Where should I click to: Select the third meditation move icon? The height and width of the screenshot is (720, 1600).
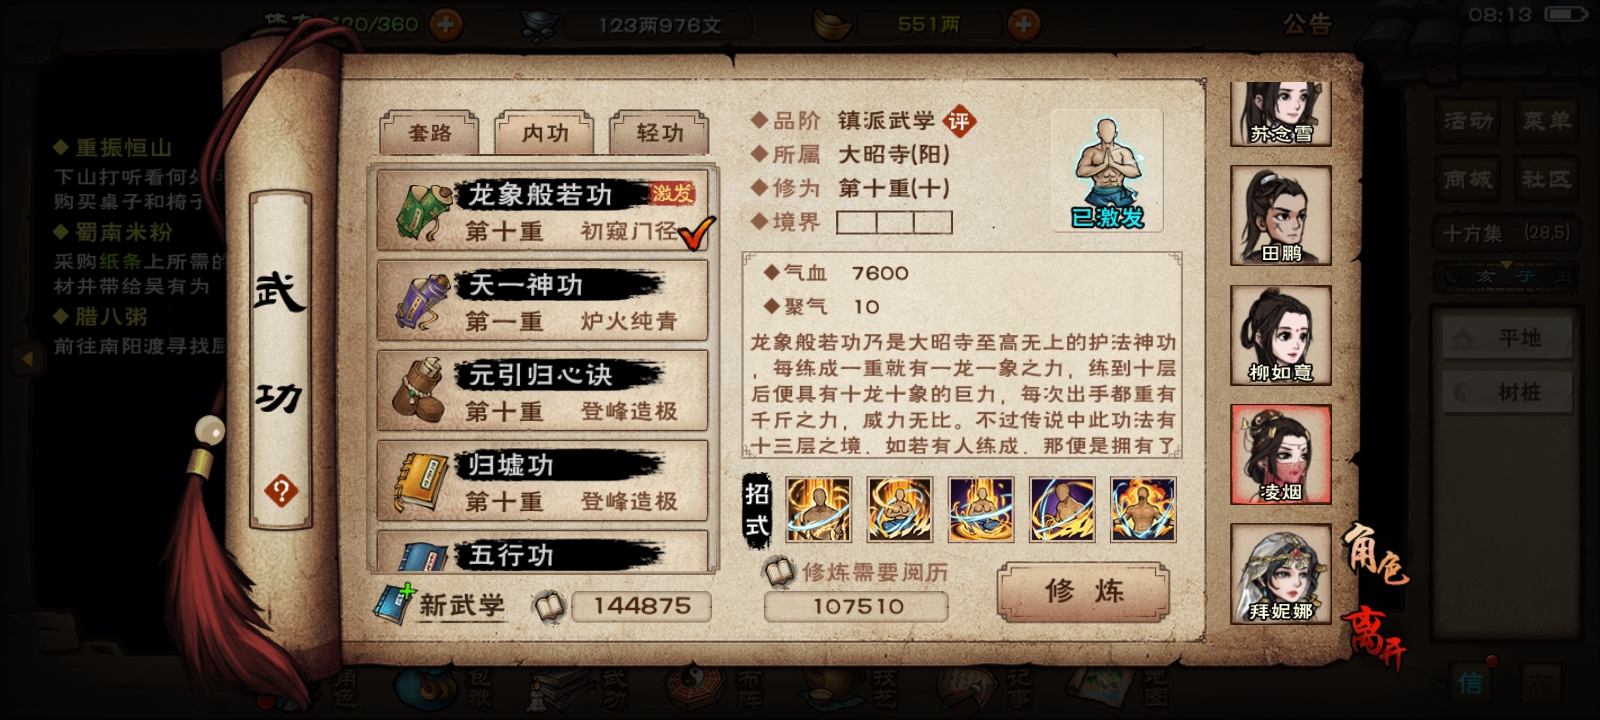coord(980,509)
